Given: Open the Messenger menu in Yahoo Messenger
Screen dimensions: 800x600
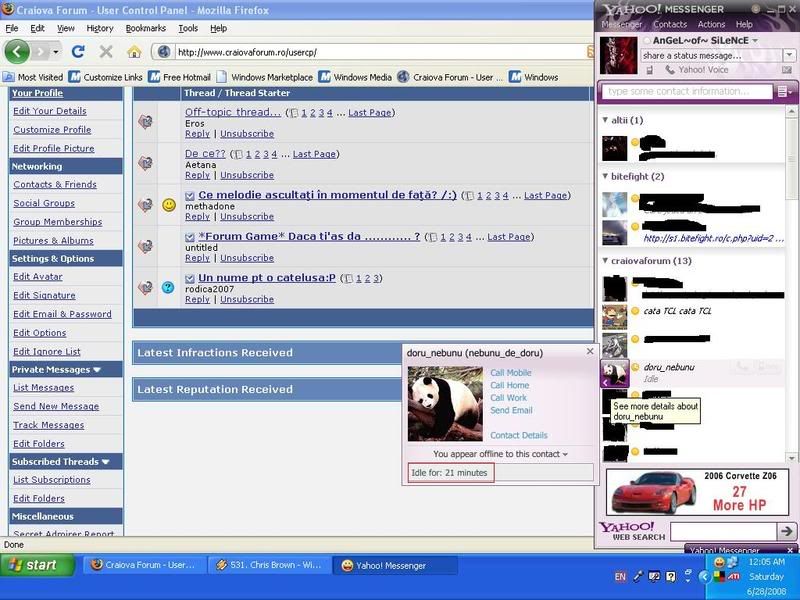Looking at the screenshot, I should pos(621,24).
